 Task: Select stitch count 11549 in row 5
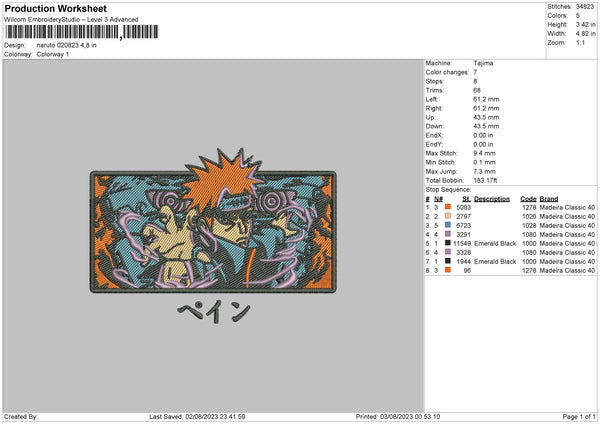462,243
